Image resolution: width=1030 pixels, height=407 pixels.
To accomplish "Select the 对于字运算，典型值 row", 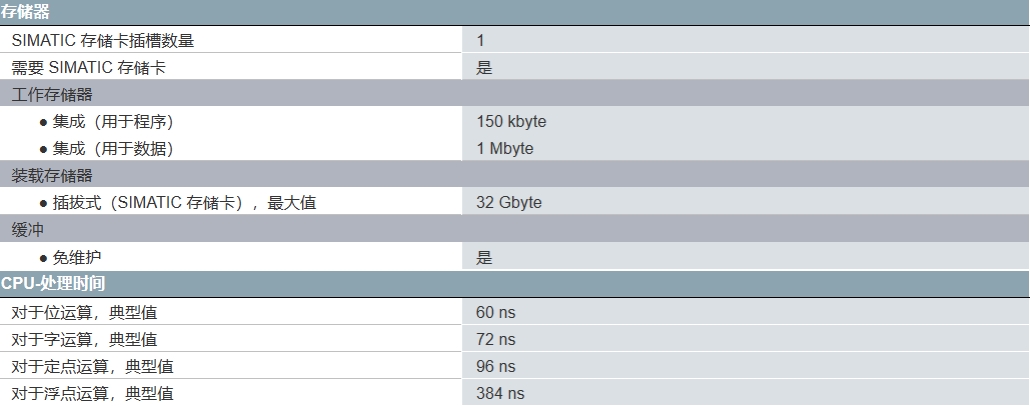I will click(x=84, y=339).
